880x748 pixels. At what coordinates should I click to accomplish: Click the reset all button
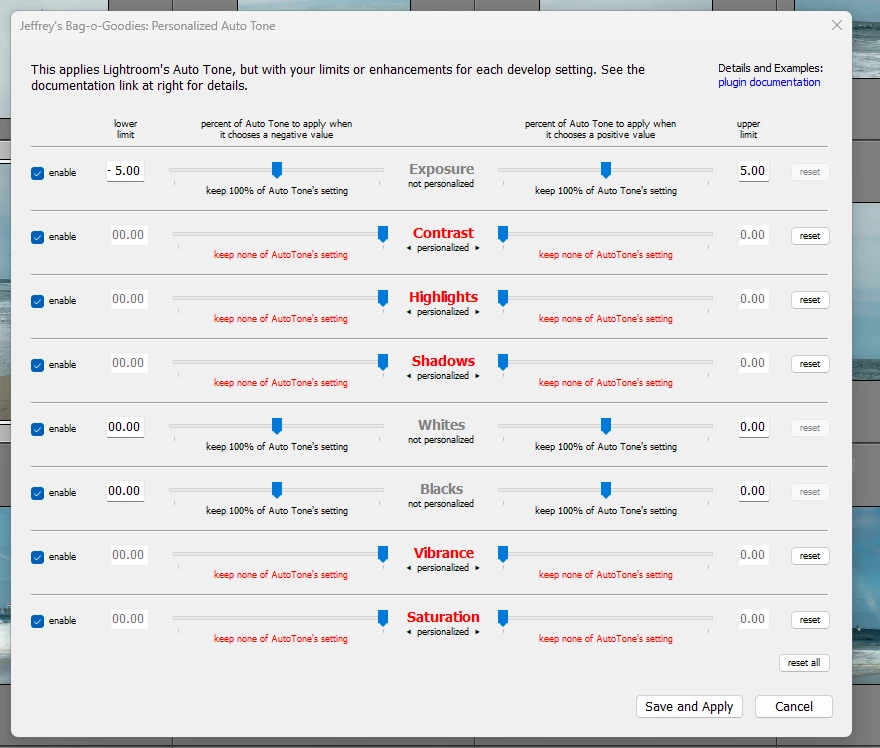pos(804,663)
